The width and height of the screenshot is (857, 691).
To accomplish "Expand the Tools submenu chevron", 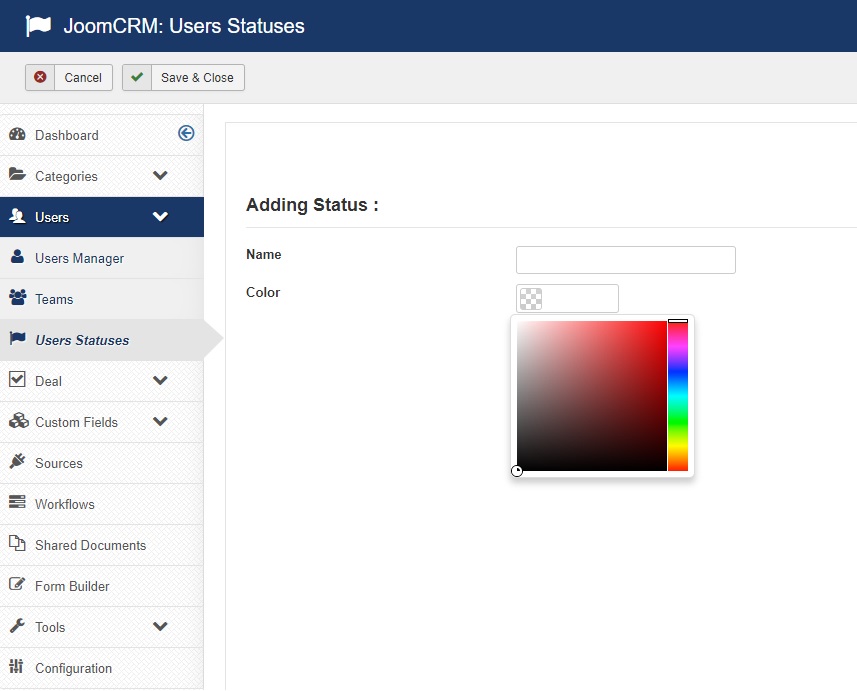I will [160, 627].
